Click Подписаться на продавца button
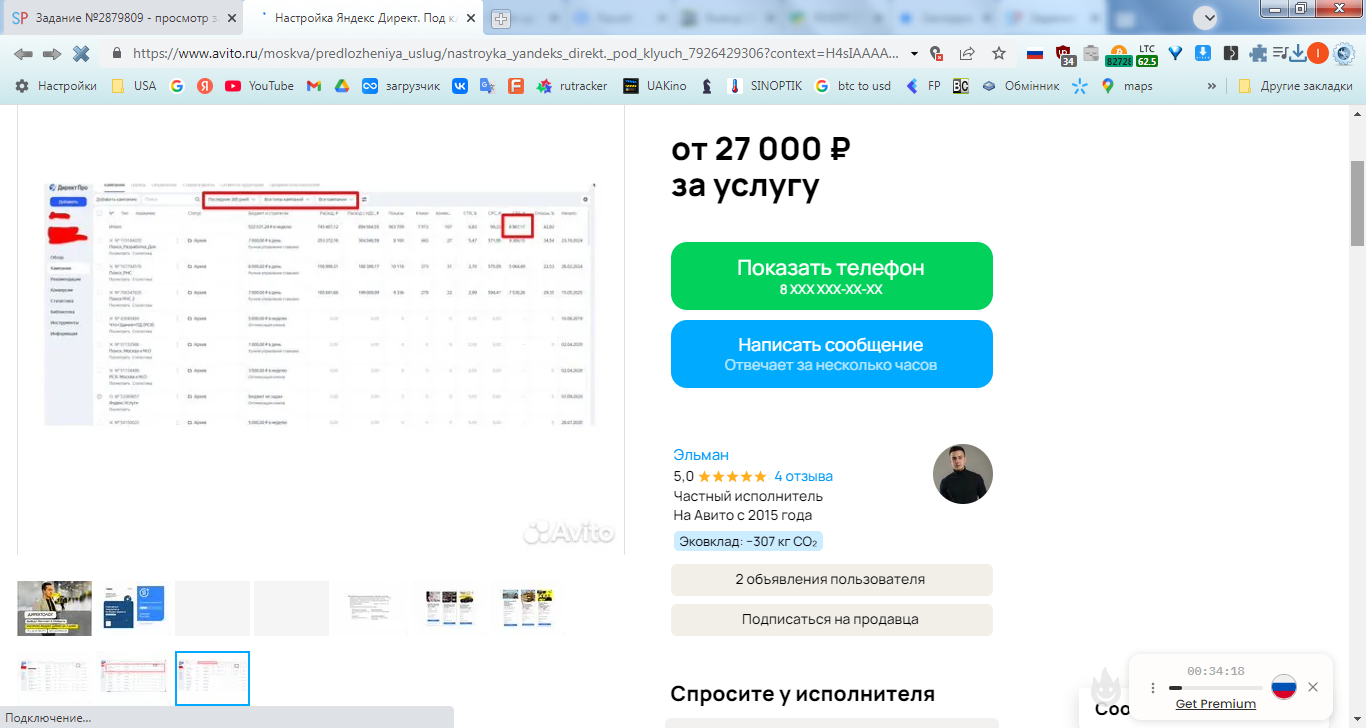Viewport: 1366px width, 728px height. (x=832, y=620)
